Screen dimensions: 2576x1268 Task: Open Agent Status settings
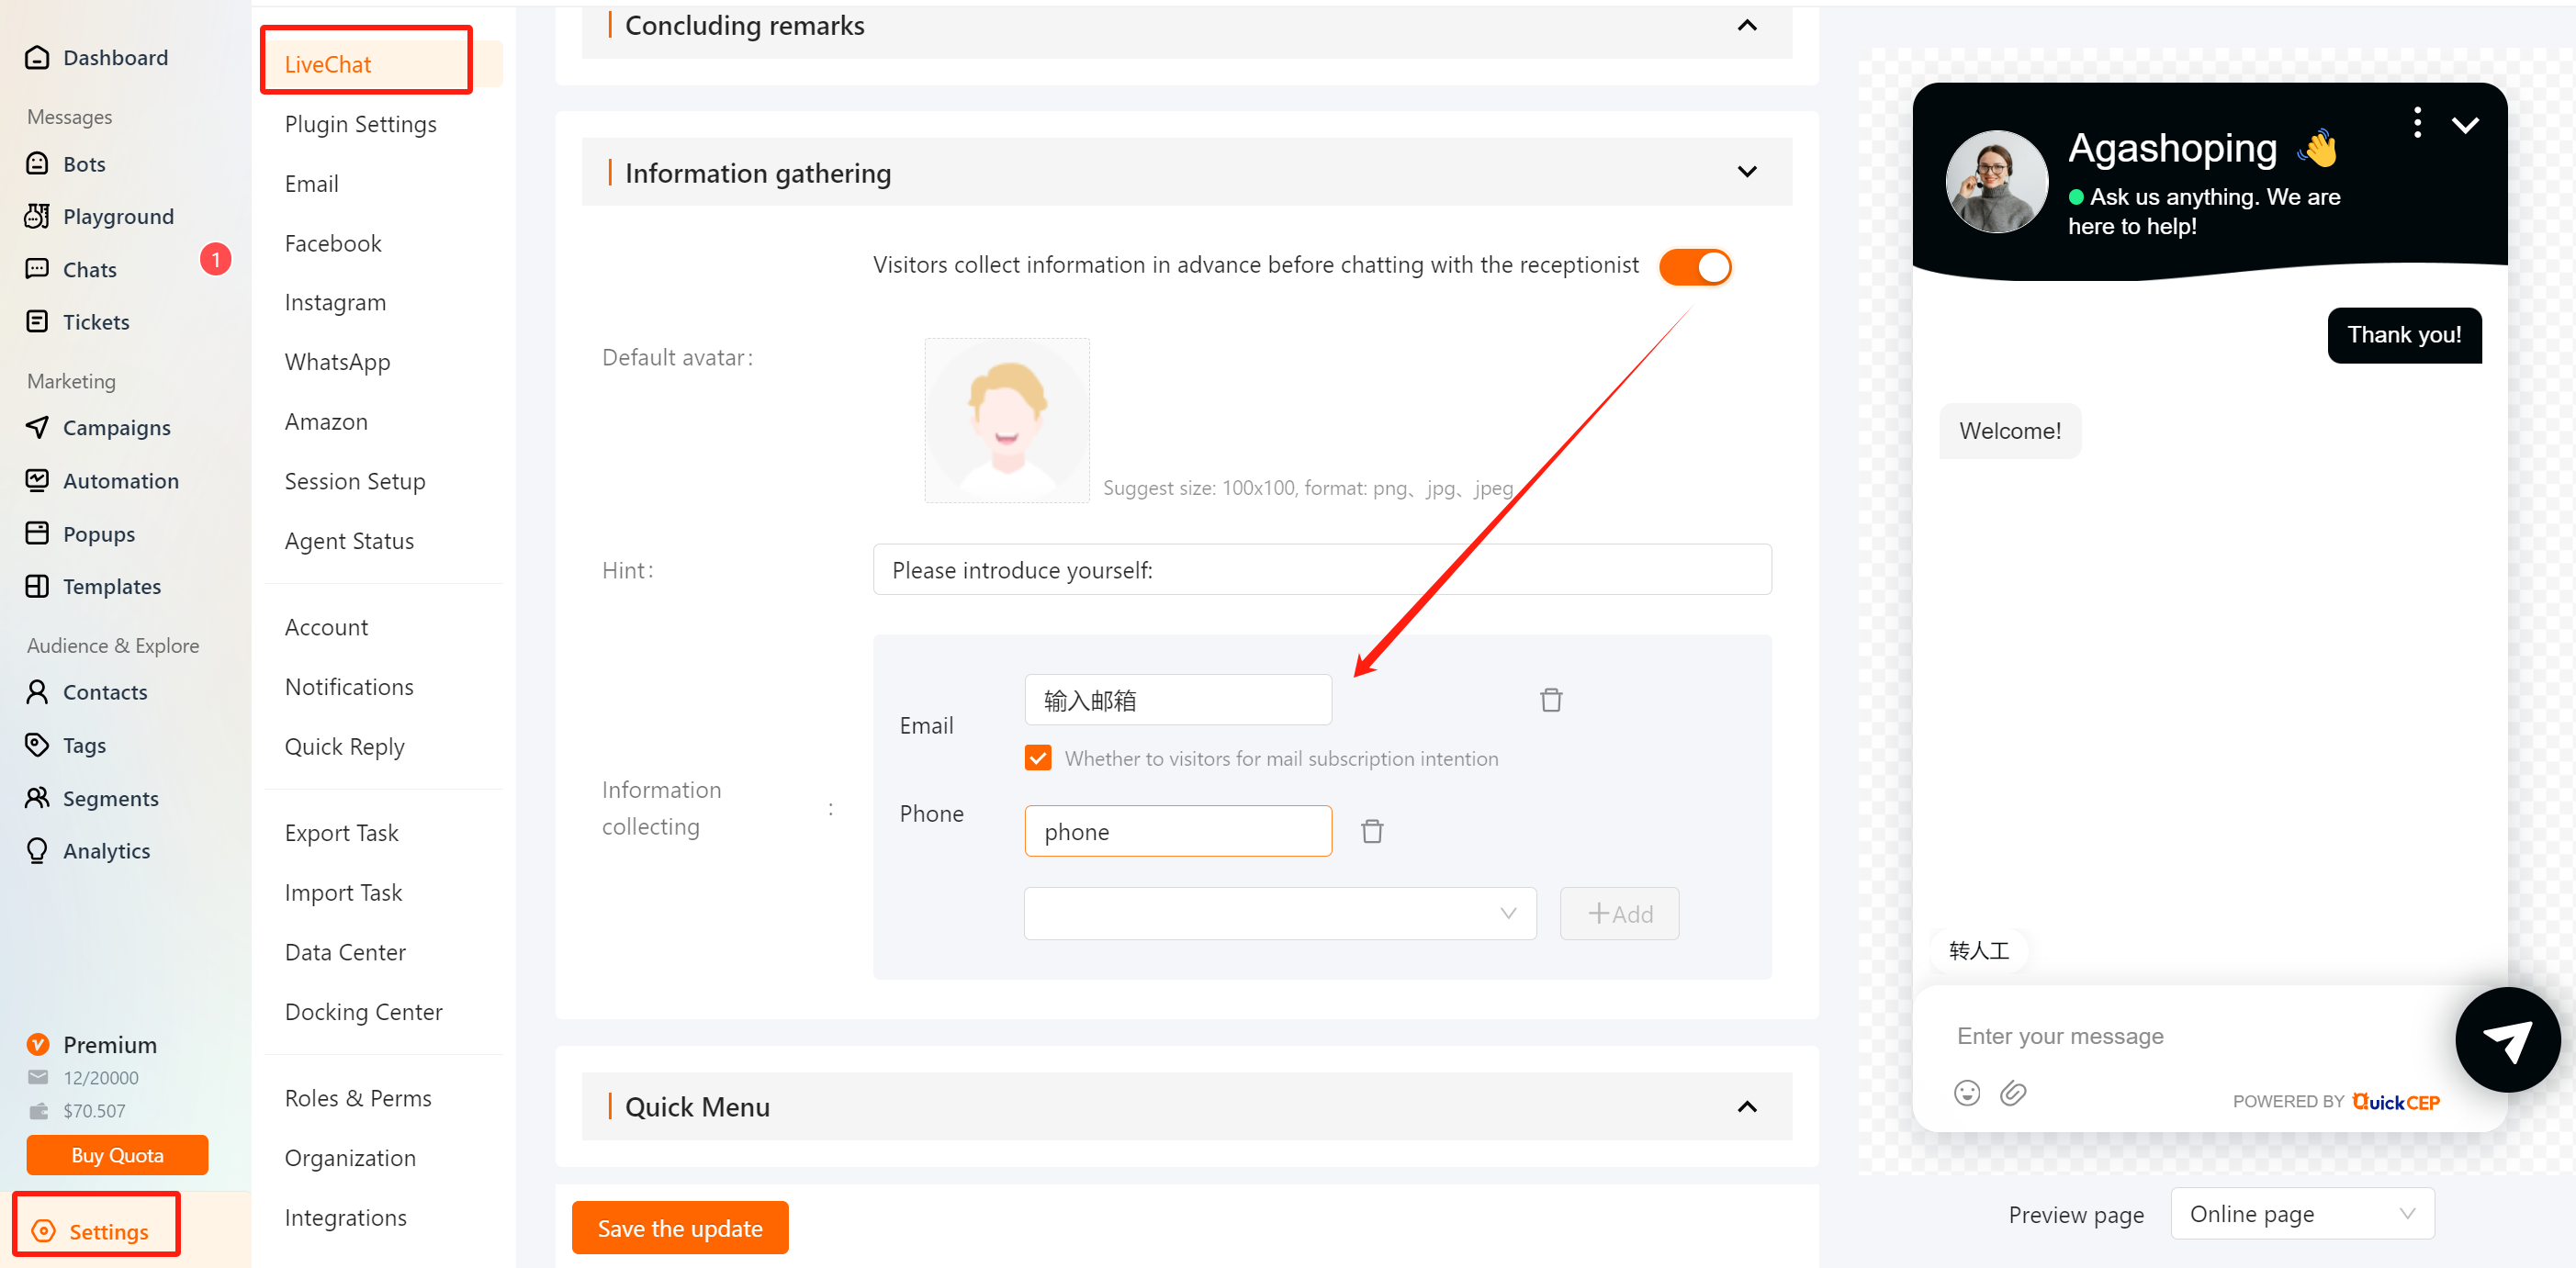(x=349, y=541)
